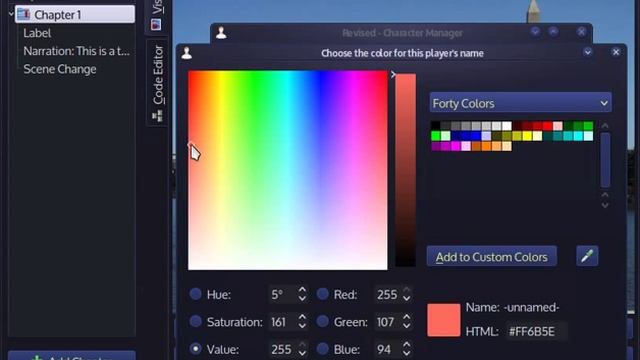Choose the pale cream yellow swatch
Screen dimensions: 640x360
[x=538, y=136]
